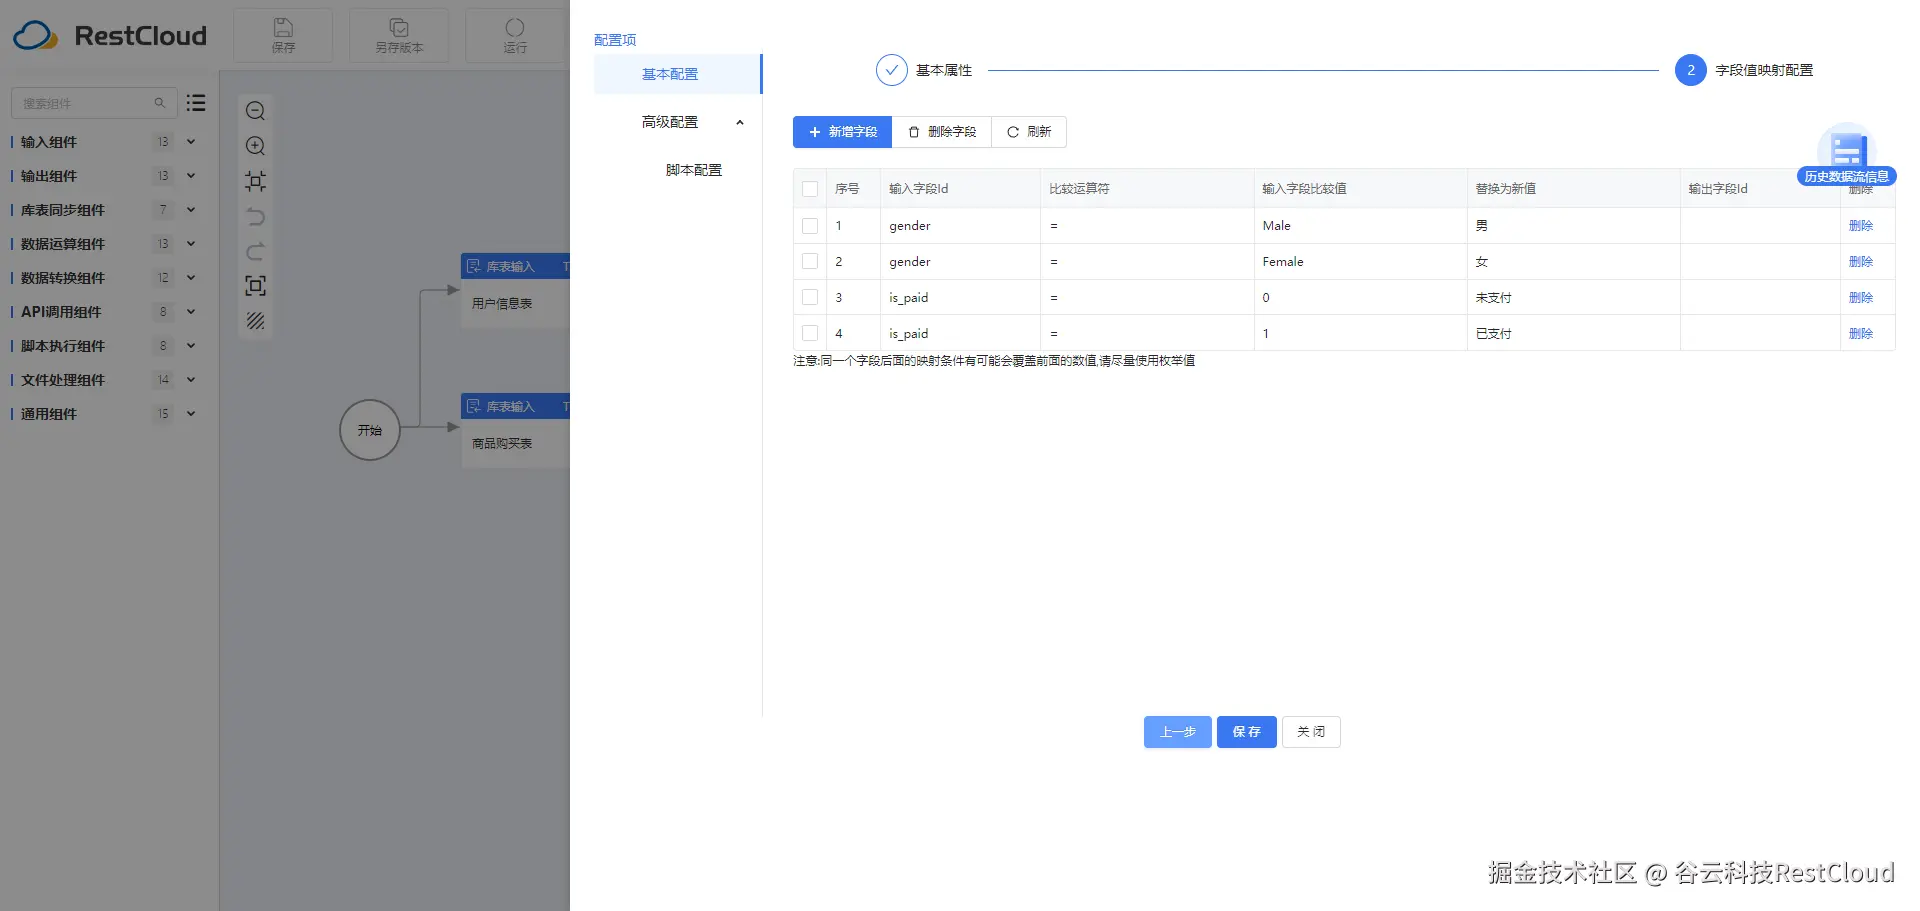Click the 删除字段 delete field button

942,132
